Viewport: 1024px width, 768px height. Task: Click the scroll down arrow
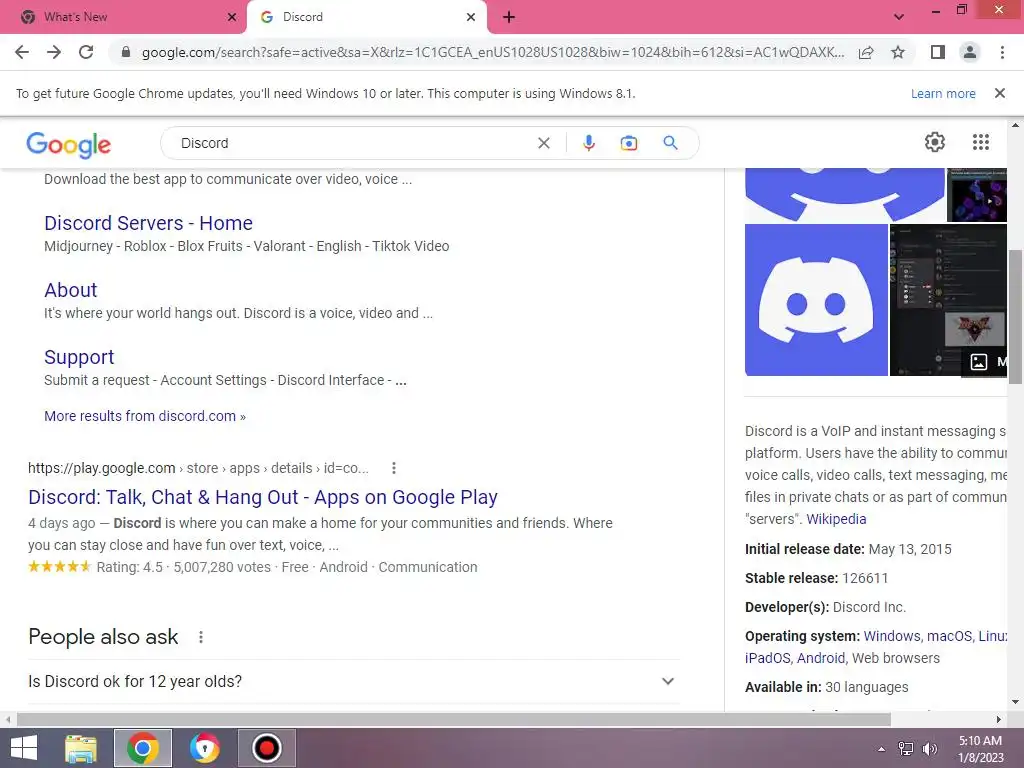[x=1015, y=702]
